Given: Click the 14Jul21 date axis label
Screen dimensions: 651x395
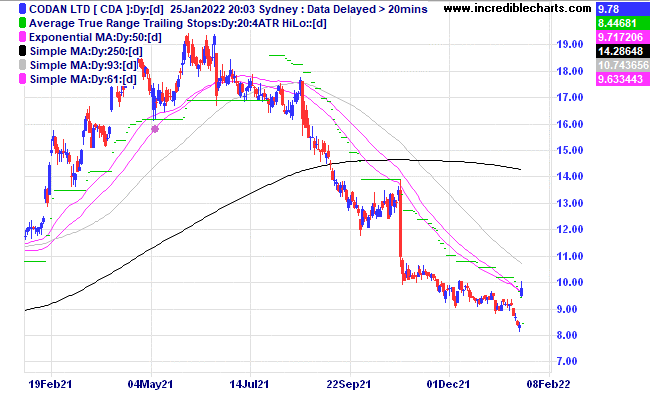Looking at the screenshot, I should [x=249, y=384].
